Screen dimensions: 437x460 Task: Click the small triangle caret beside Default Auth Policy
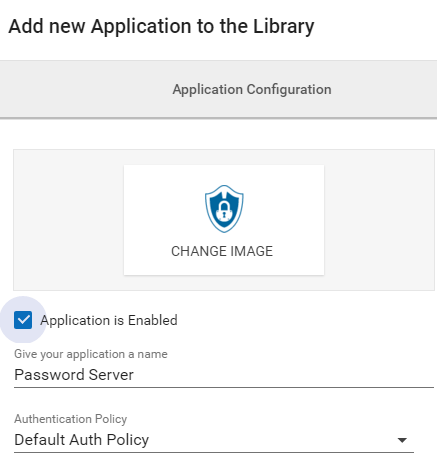pos(402,440)
